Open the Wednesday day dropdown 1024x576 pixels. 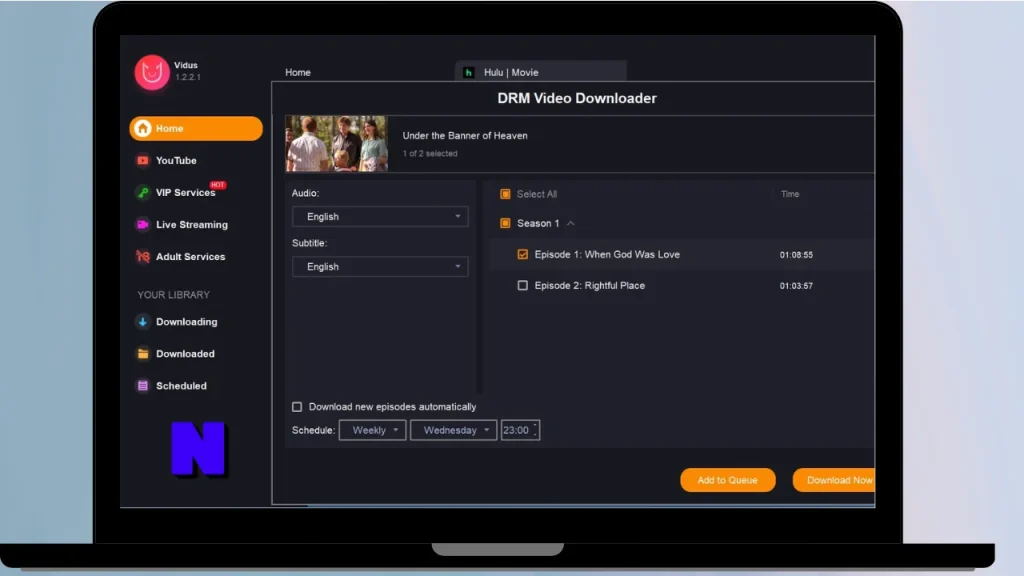(453, 430)
